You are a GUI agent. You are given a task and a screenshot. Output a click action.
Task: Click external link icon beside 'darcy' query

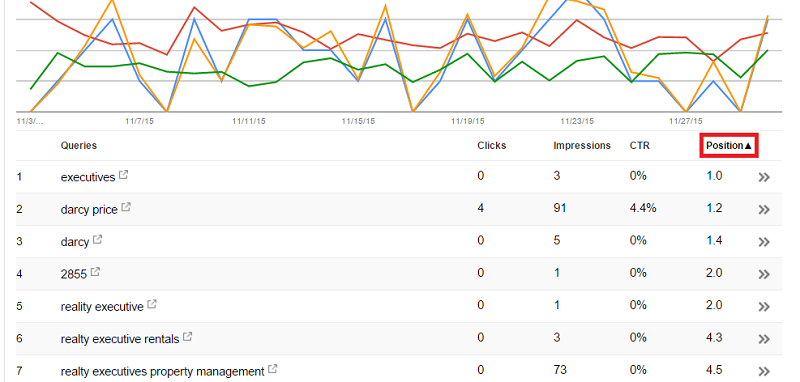(x=97, y=240)
